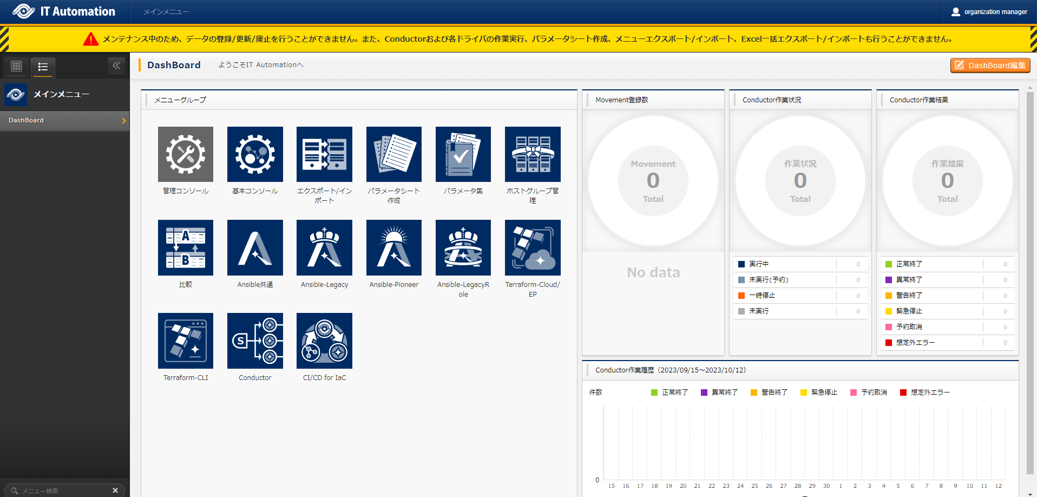Switch sidebar to list view

point(42,66)
